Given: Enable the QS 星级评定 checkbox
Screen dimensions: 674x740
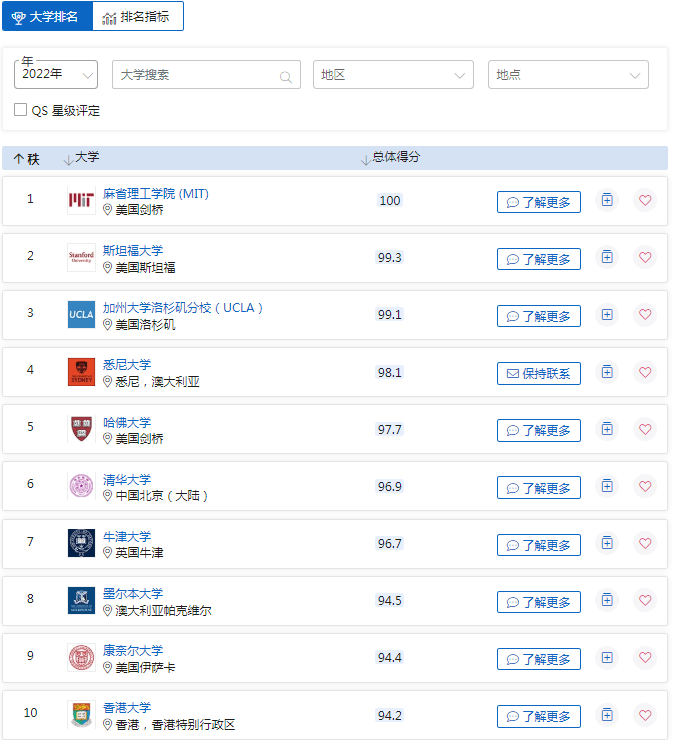Looking at the screenshot, I should pos(20,110).
